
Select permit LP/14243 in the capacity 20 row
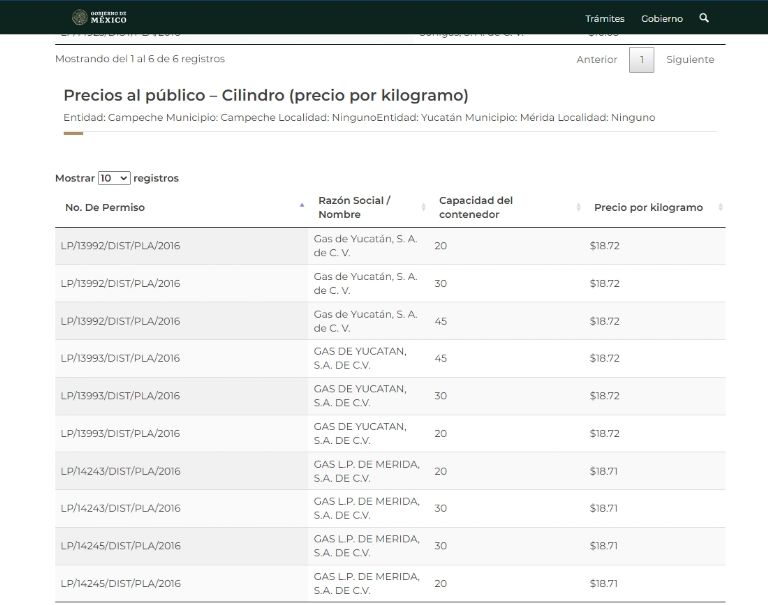click(120, 471)
